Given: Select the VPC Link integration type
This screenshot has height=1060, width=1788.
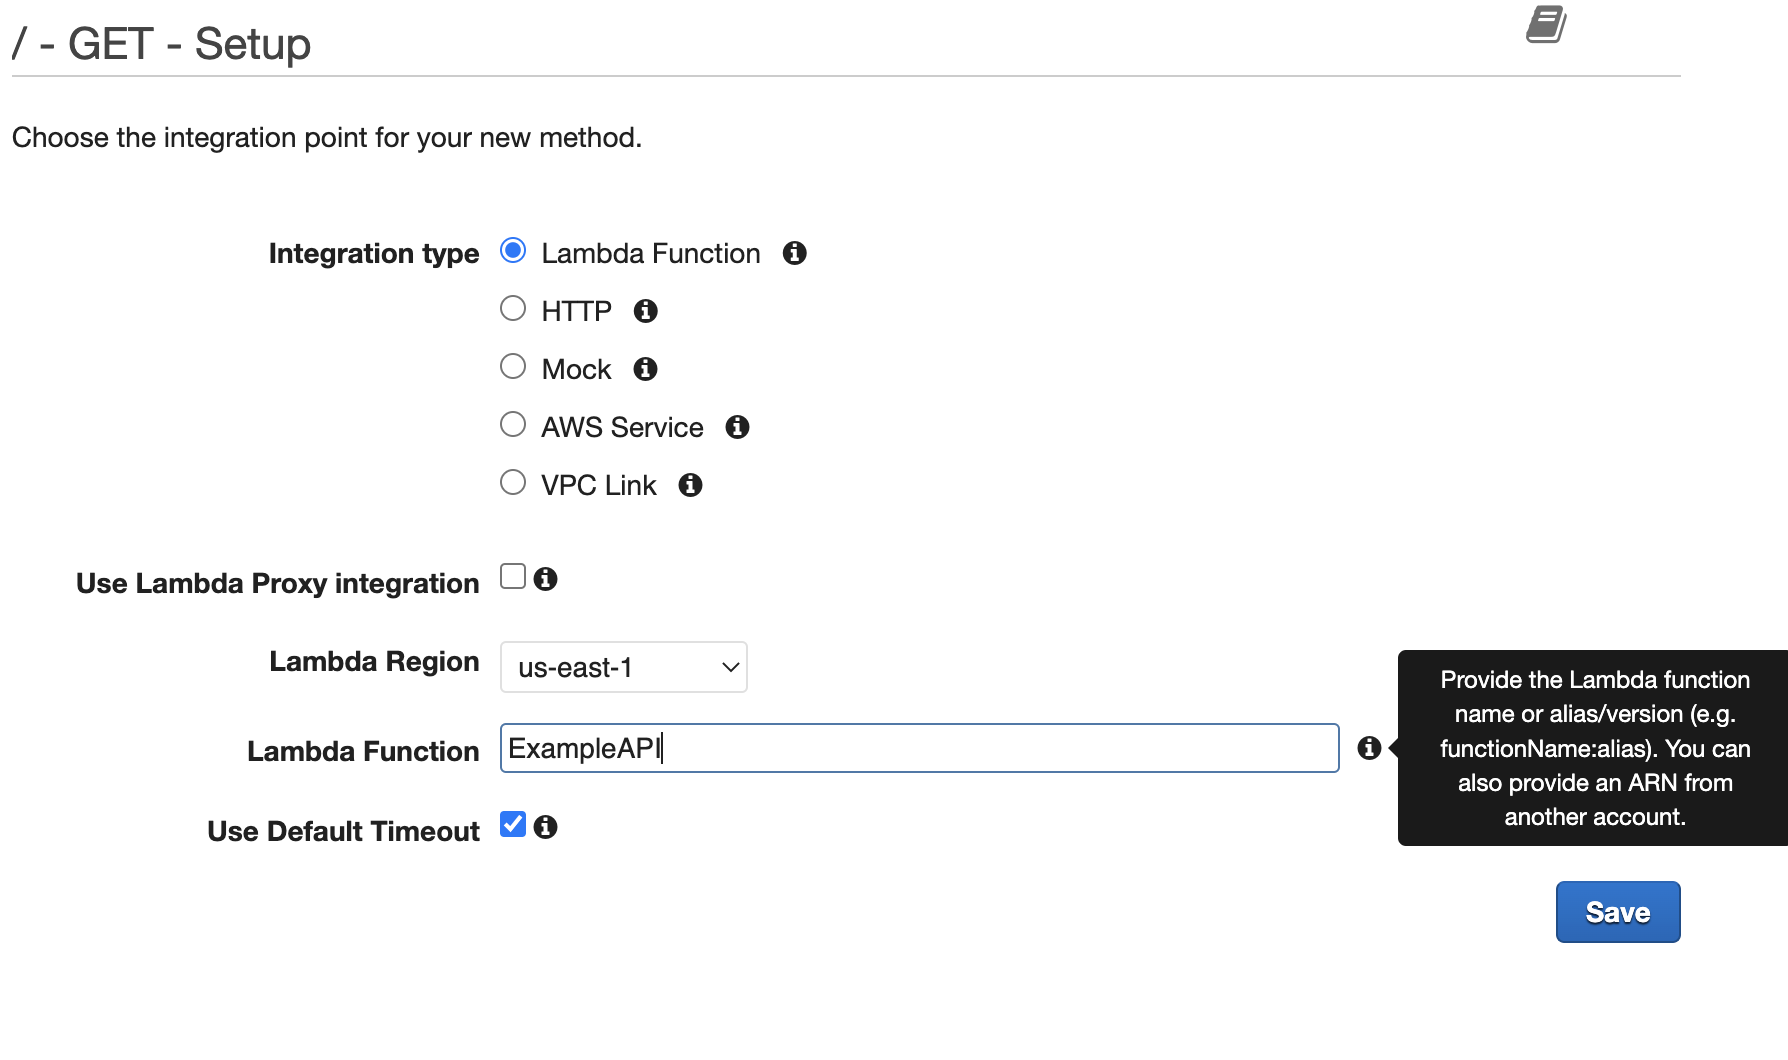Looking at the screenshot, I should tap(512, 482).
